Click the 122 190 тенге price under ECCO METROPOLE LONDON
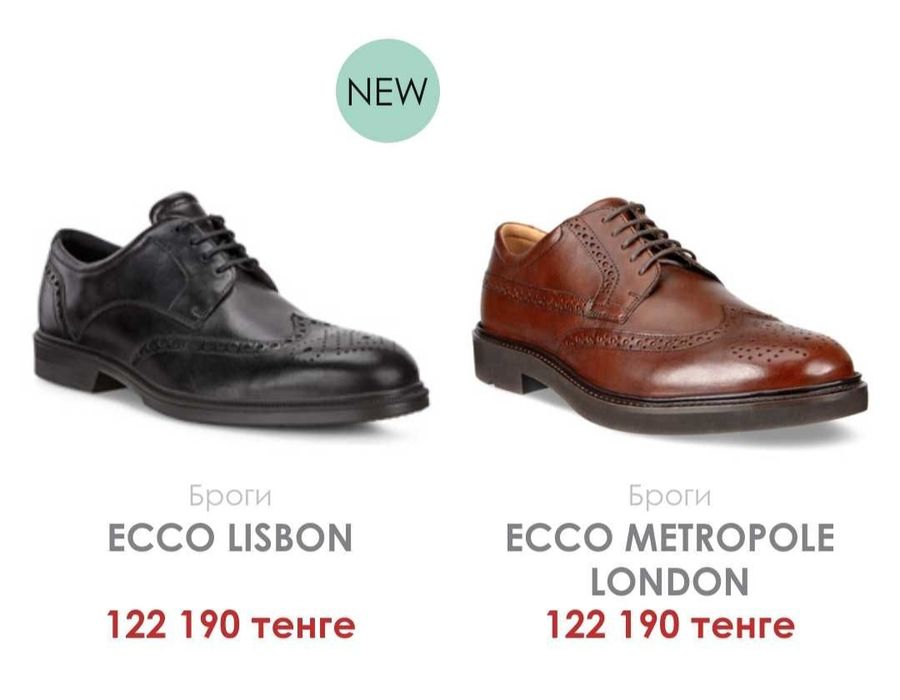 pyautogui.click(x=670, y=624)
